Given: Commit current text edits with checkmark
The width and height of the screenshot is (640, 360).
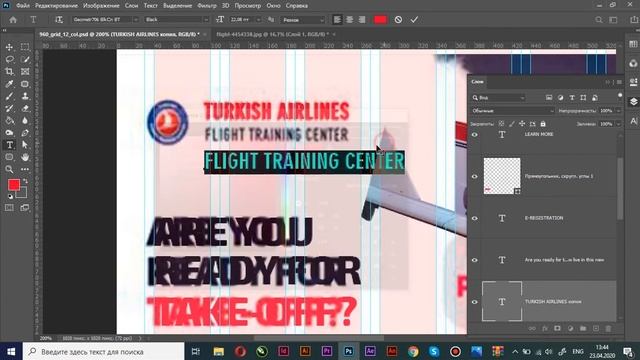Looking at the screenshot, I should coord(414,20).
